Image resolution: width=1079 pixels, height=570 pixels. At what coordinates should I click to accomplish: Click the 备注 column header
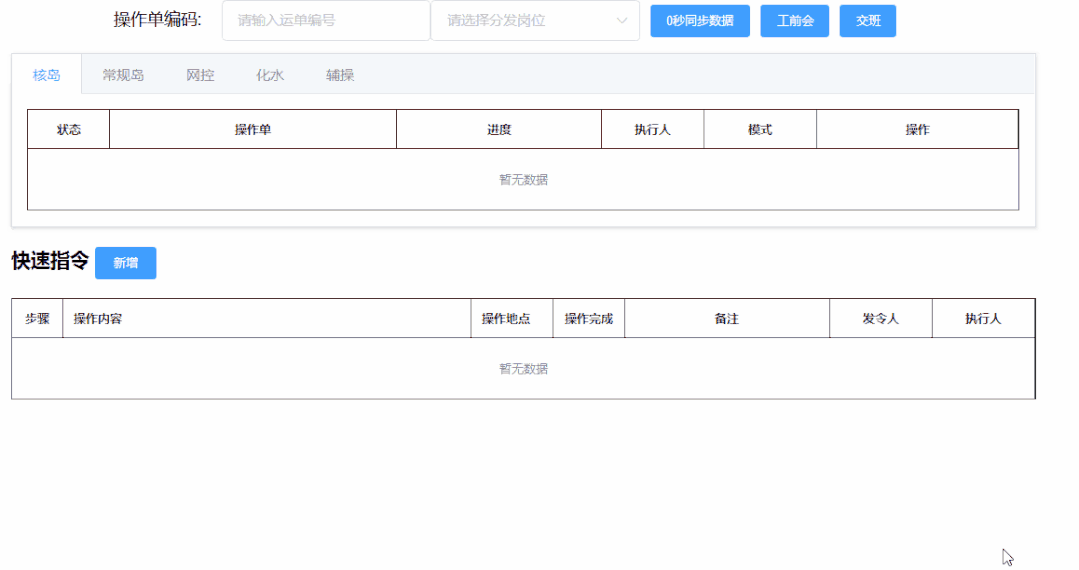(x=726, y=319)
